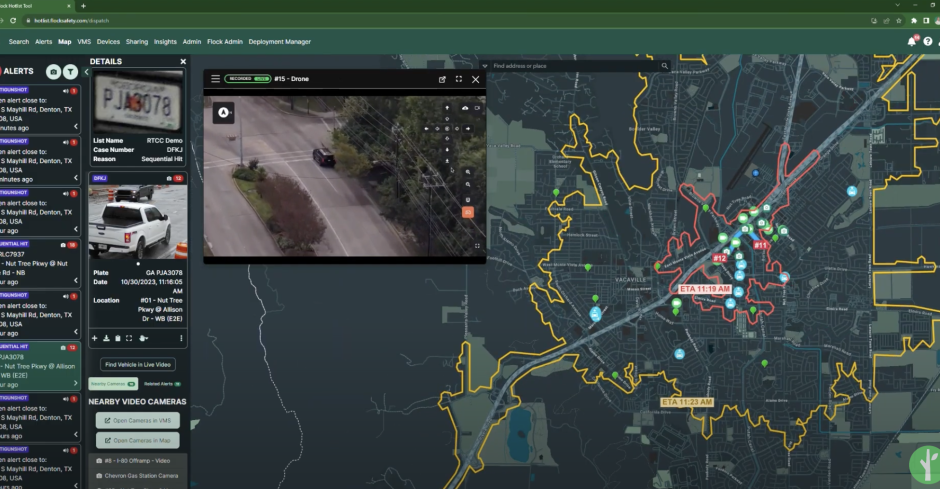Select #8 - I-80 Offramp - Video camera
Screen dimensions: 940x489
pos(138,461)
